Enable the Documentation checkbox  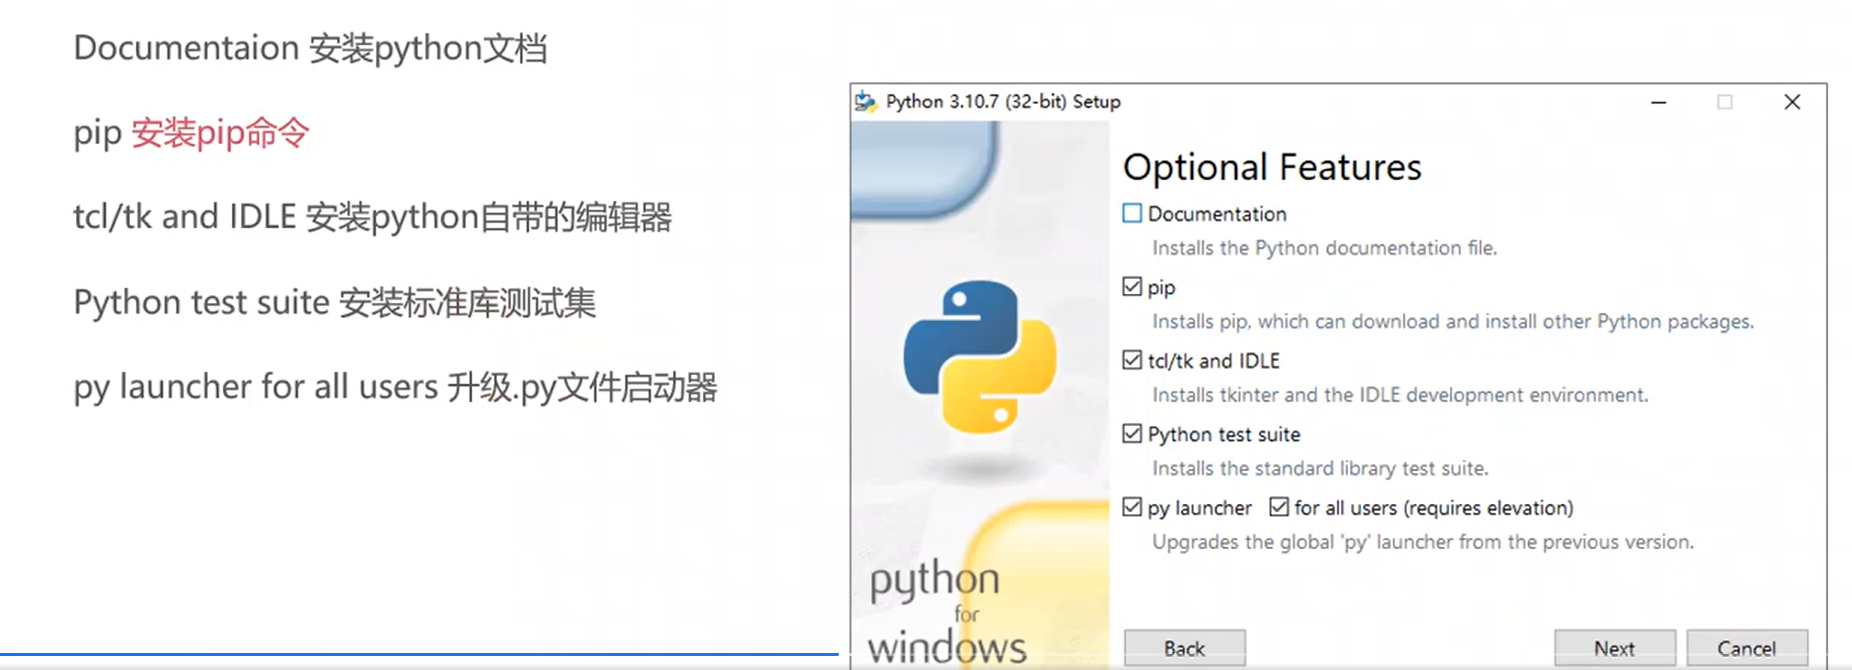[1132, 213]
